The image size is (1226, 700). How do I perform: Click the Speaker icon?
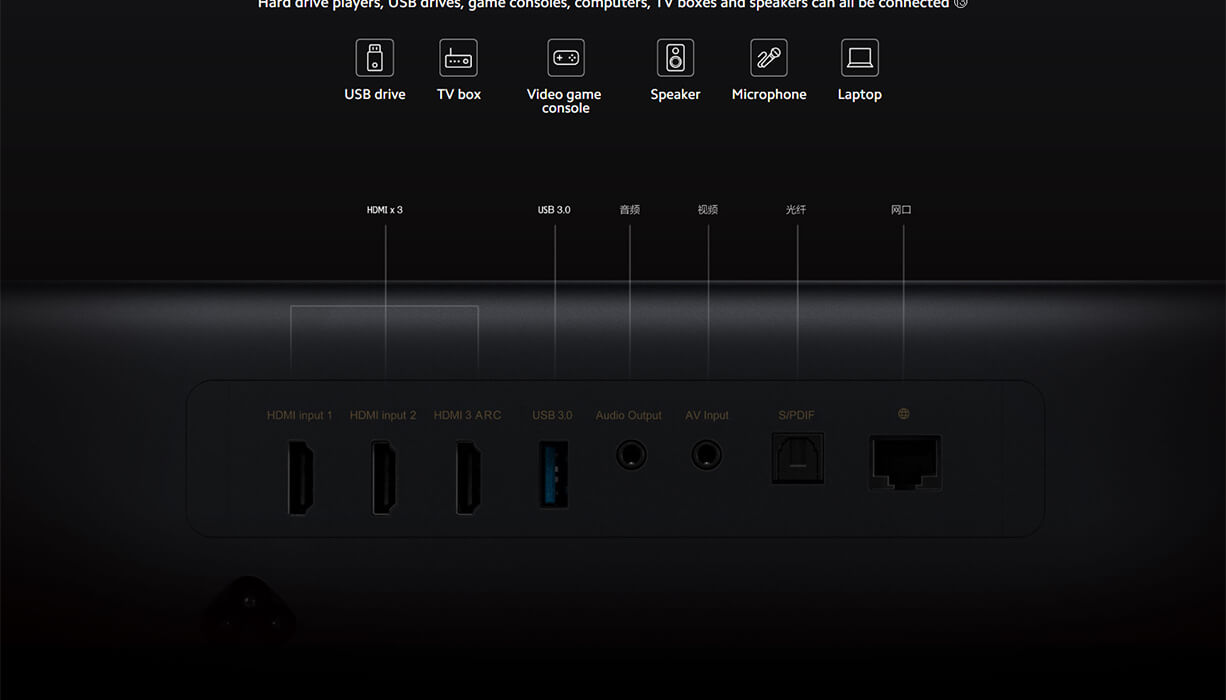[x=675, y=58]
